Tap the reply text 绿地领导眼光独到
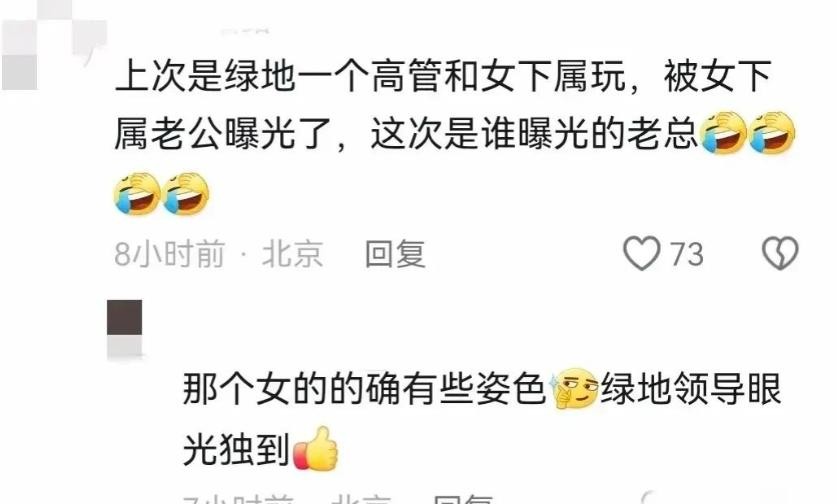This screenshot has height=504, width=837. (482, 419)
